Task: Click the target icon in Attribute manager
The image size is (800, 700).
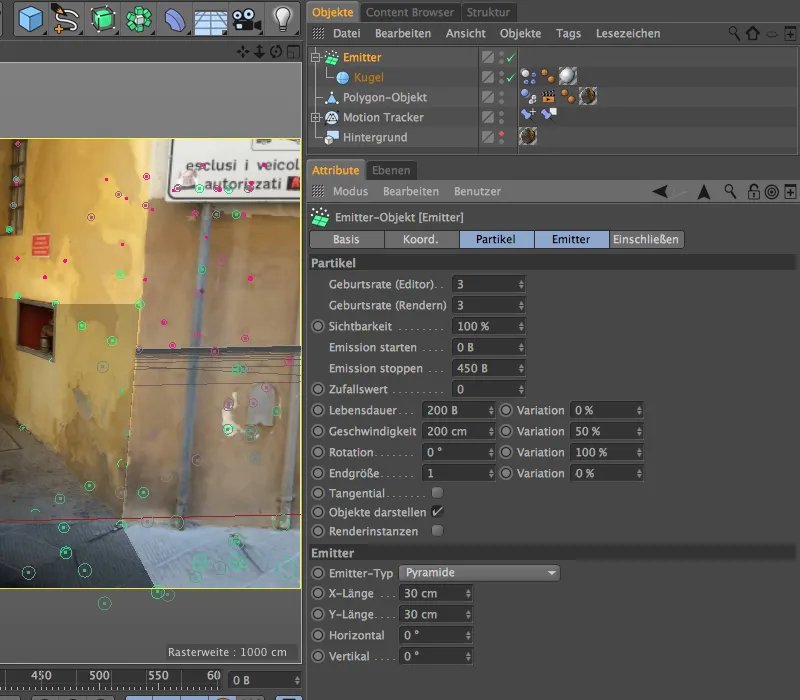Action: tap(772, 192)
